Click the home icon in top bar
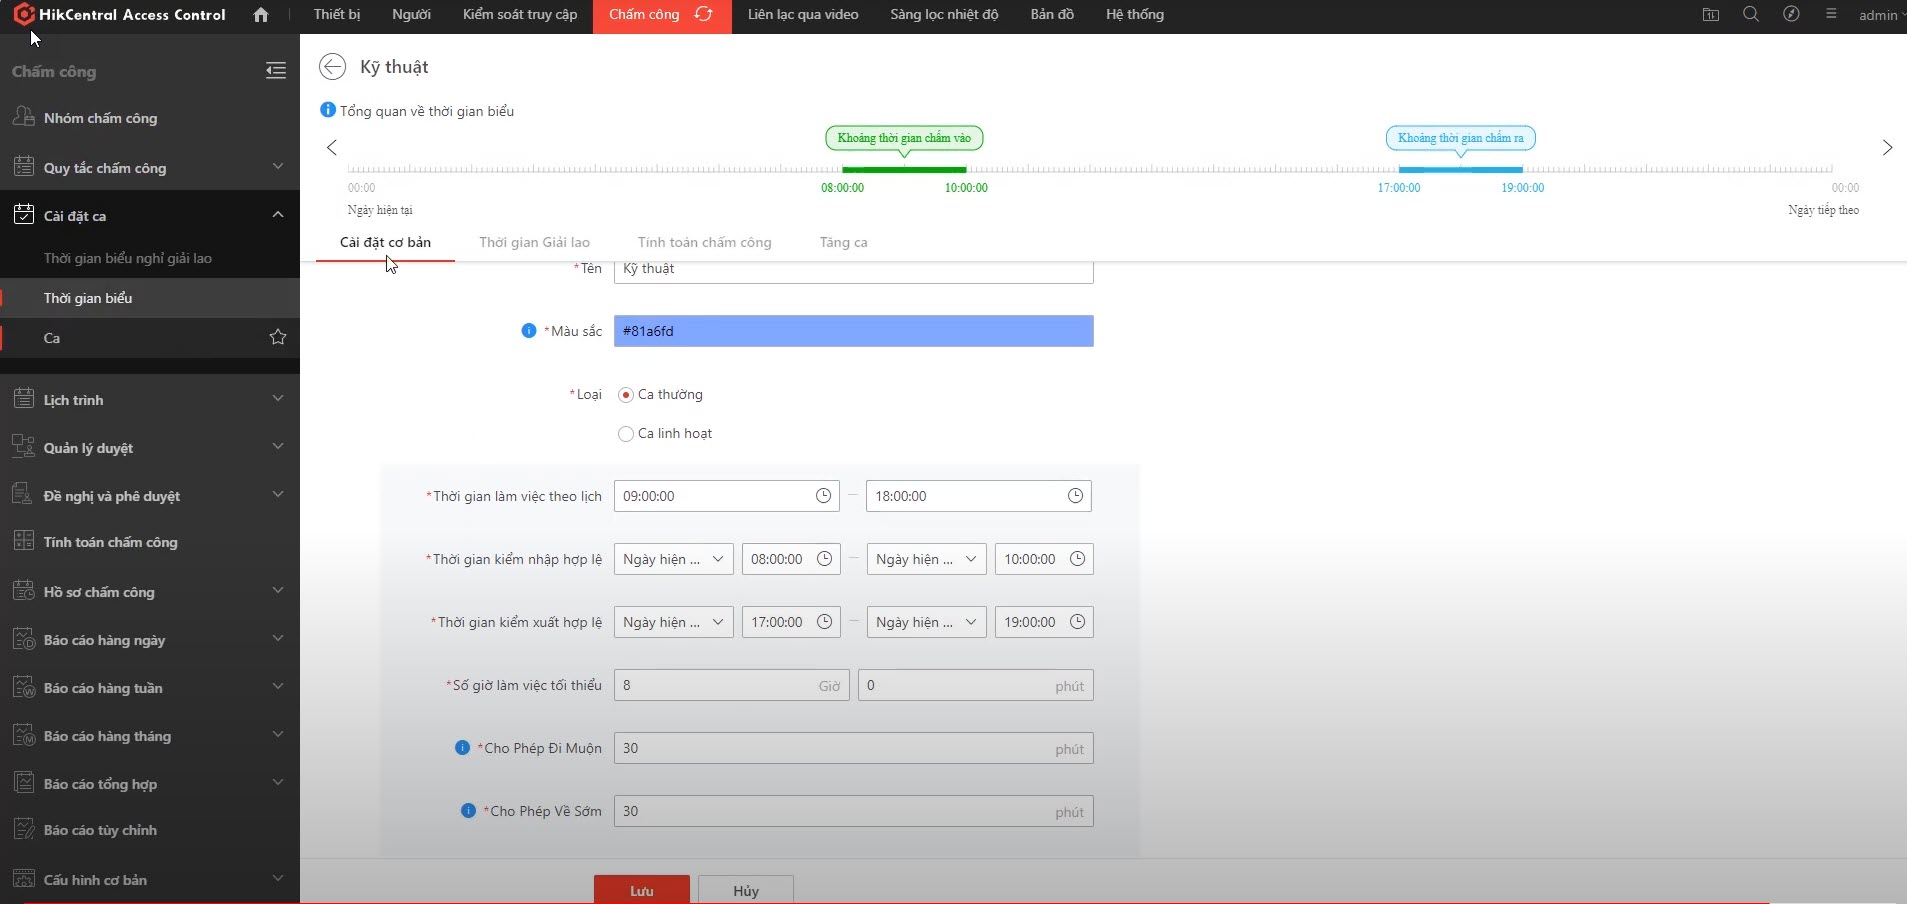 pos(261,15)
